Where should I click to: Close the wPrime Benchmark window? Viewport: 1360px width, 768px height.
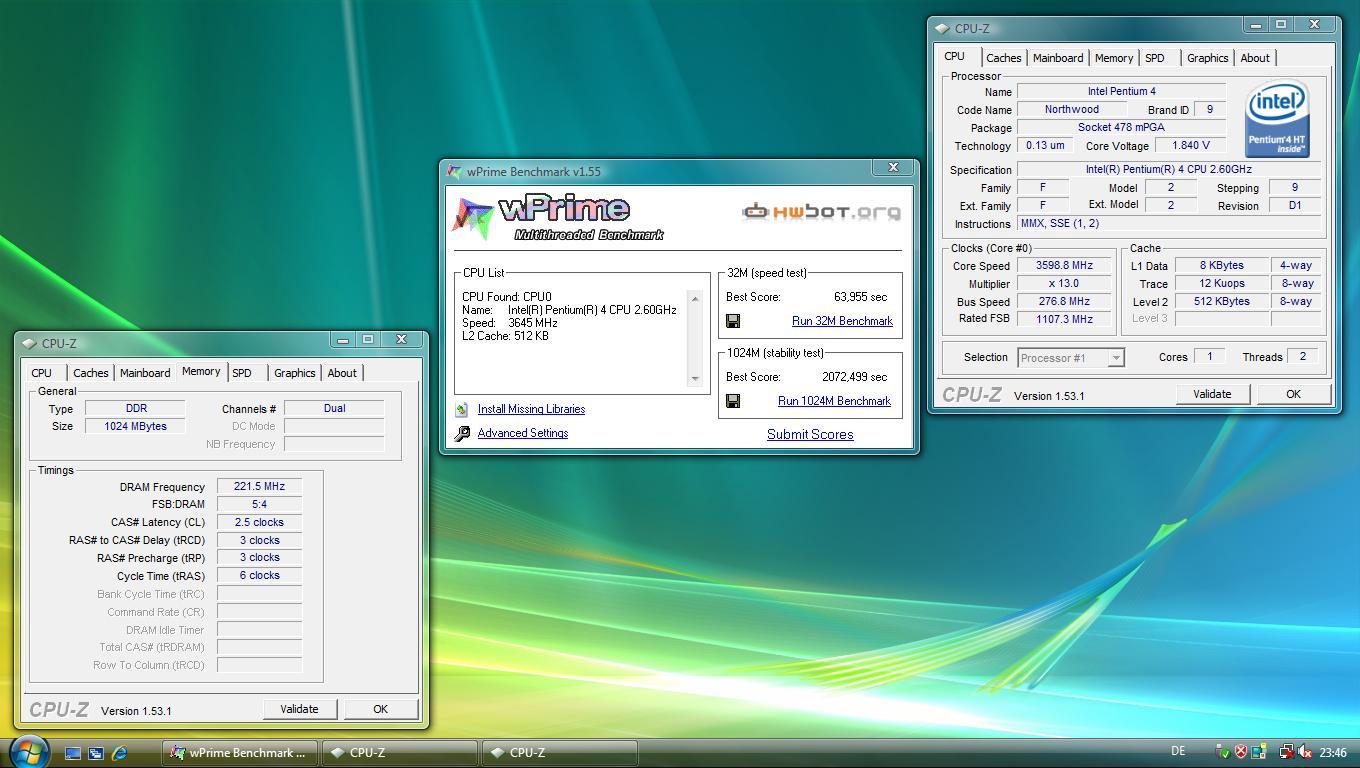893,168
